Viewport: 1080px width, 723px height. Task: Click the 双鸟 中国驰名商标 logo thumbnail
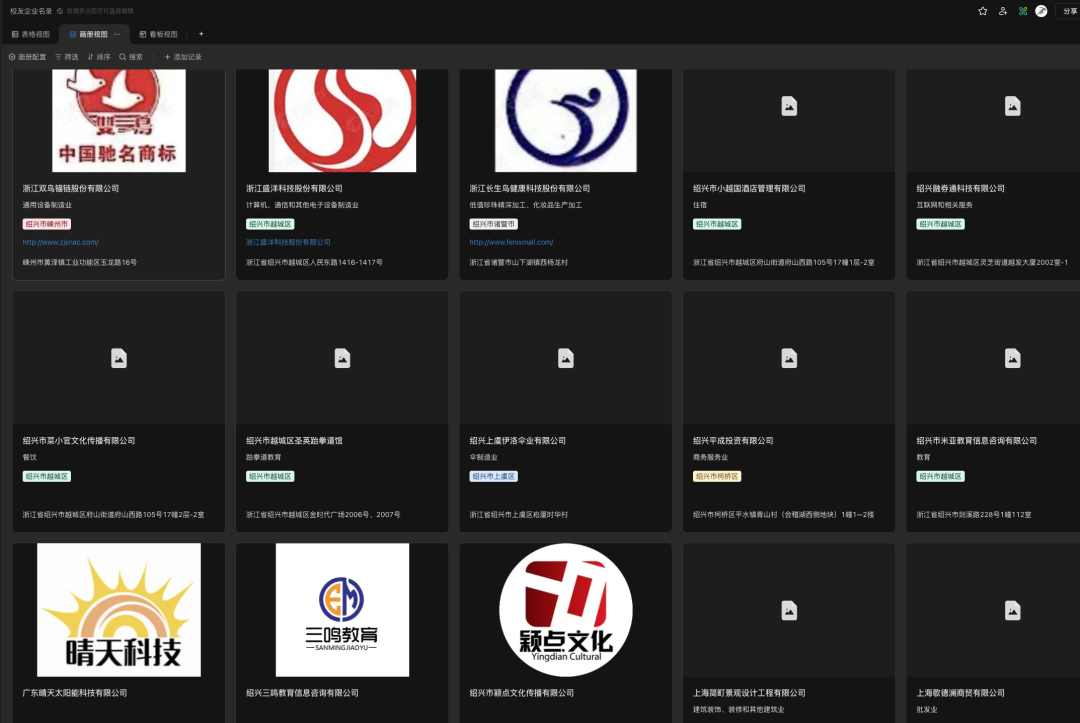(119, 120)
